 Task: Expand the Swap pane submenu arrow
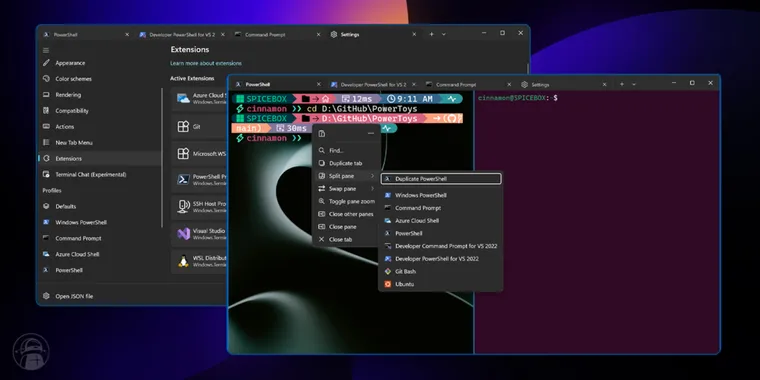373,189
